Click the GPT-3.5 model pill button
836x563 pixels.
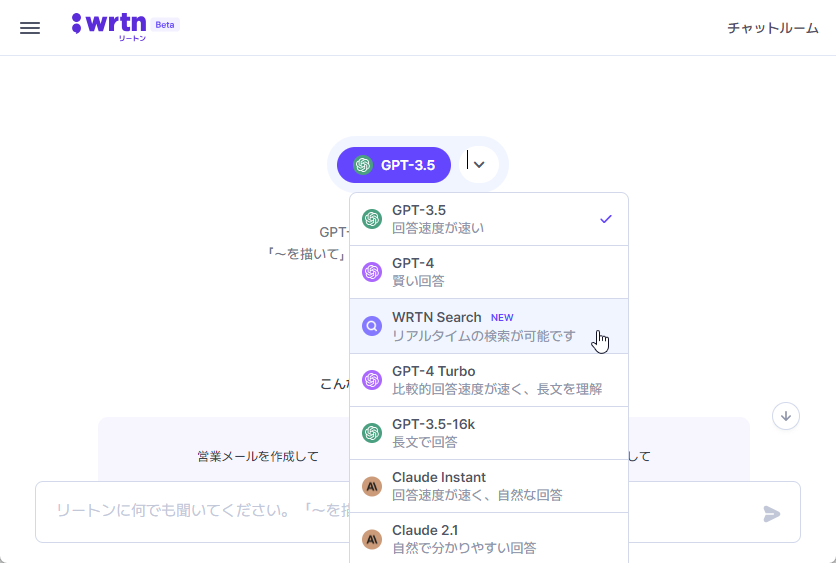point(394,165)
